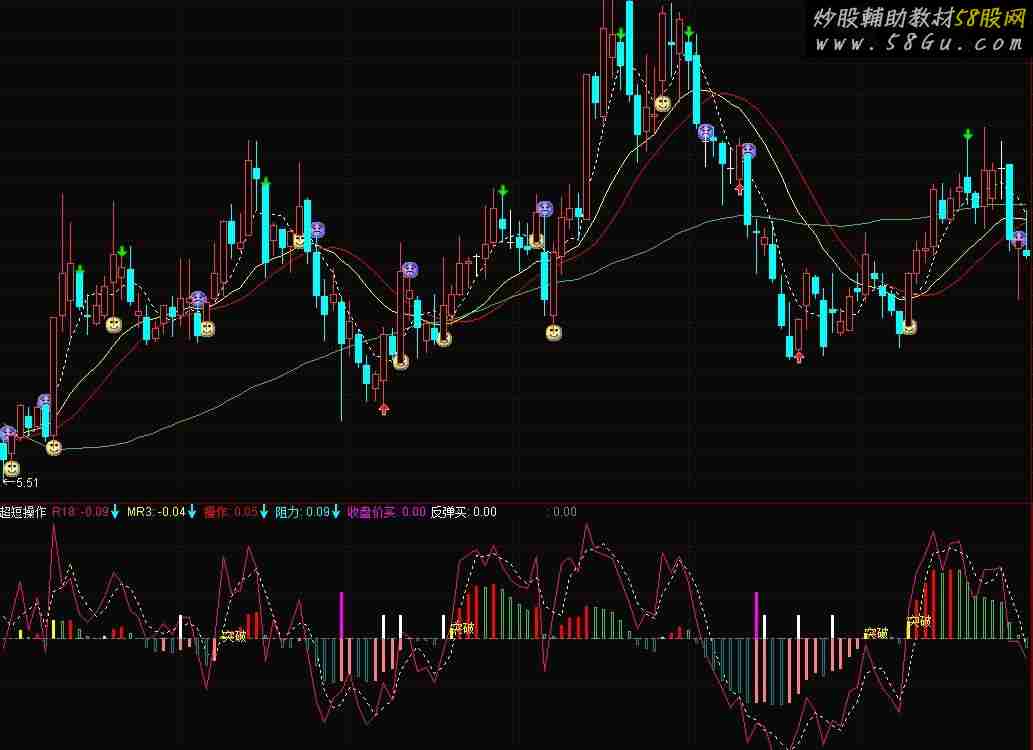
Task: Click the last yellow smiley marker before the final rally
Action: click(909, 326)
